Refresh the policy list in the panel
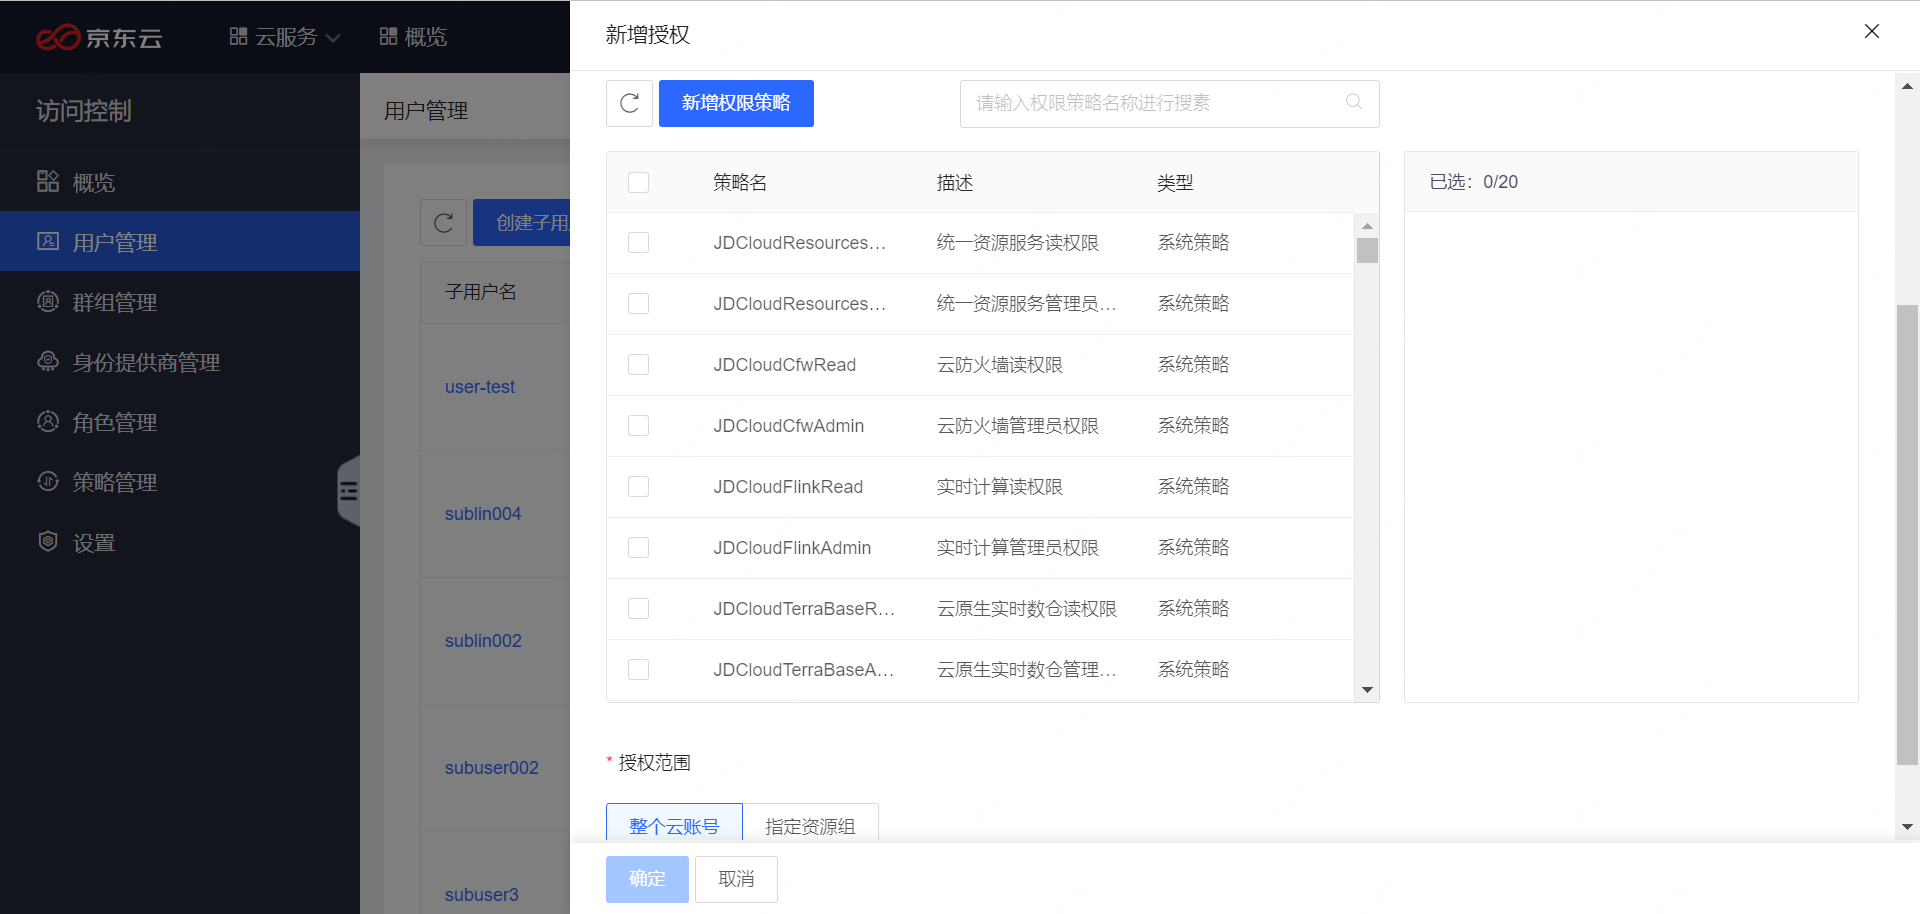The width and height of the screenshot is (1920, 914). pyautogui.click(x=630, y=103)
